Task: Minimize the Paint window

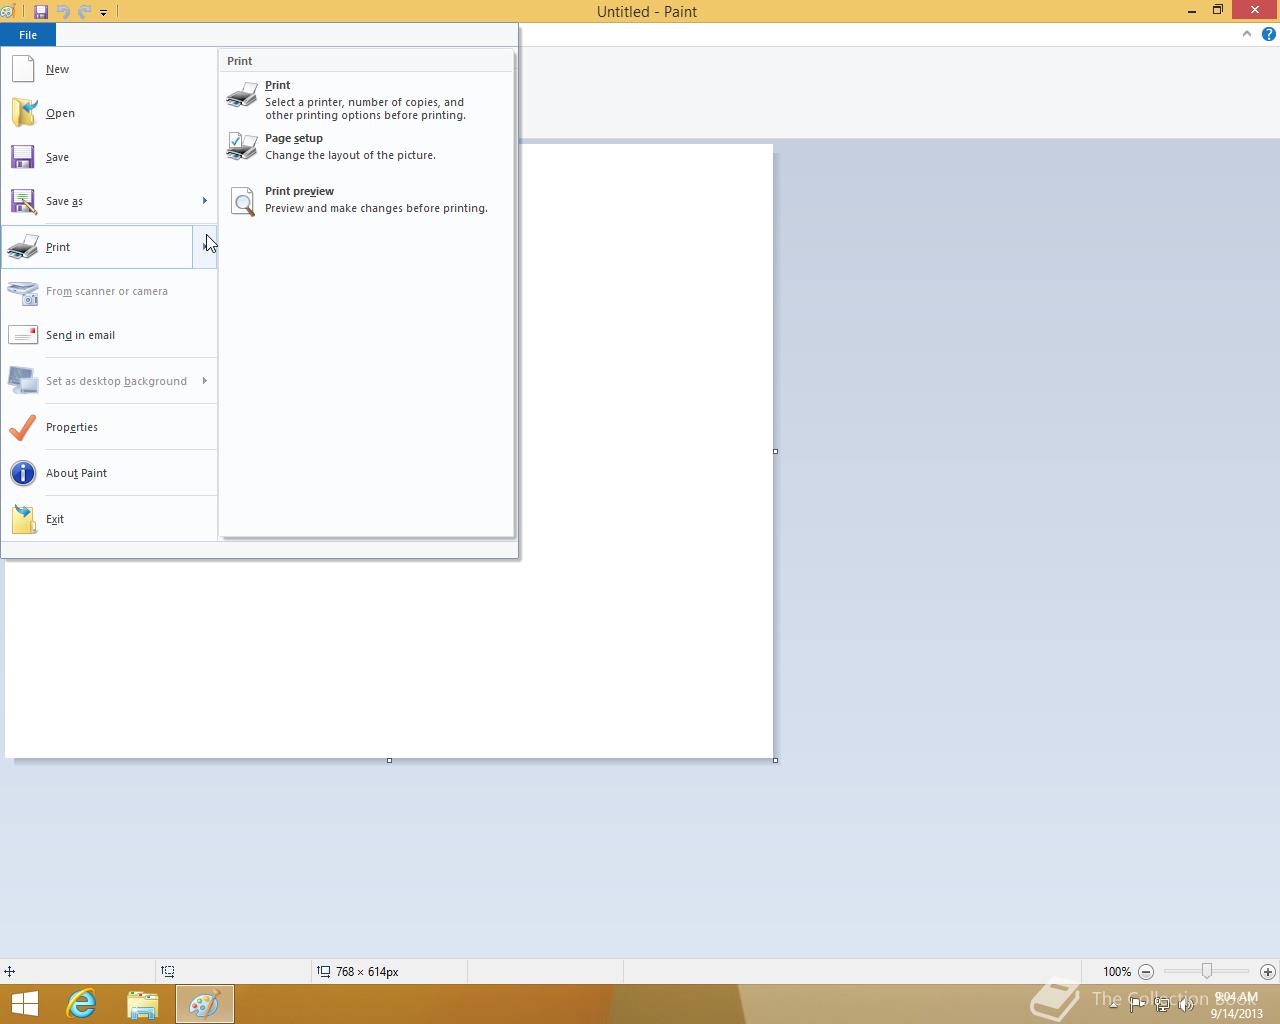Action: click(x=1192, y=11)
